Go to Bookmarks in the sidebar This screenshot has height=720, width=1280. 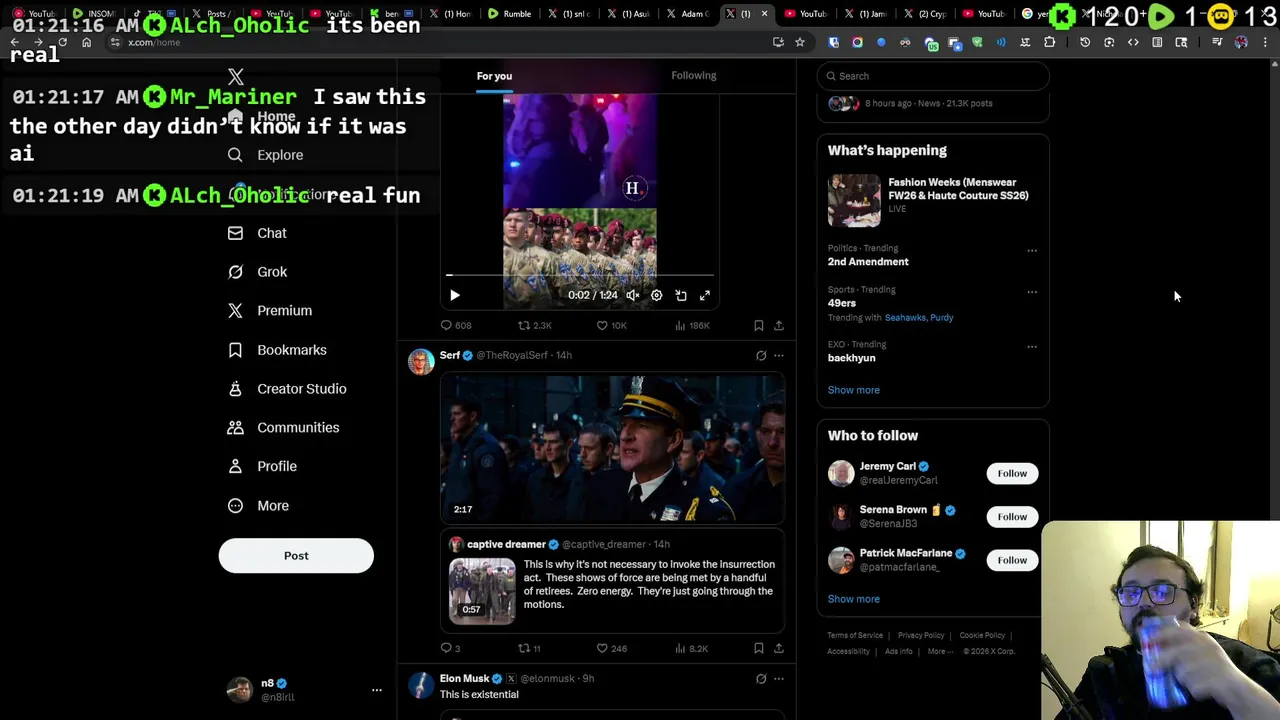coord(277,350)
